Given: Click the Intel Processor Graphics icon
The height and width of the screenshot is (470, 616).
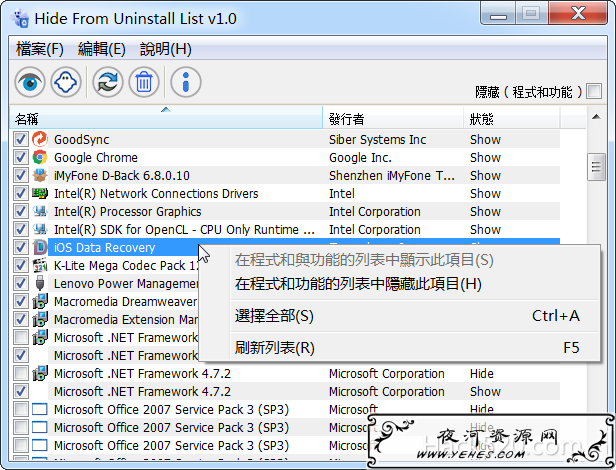Looking at the screenshot, I should point(40,211).
